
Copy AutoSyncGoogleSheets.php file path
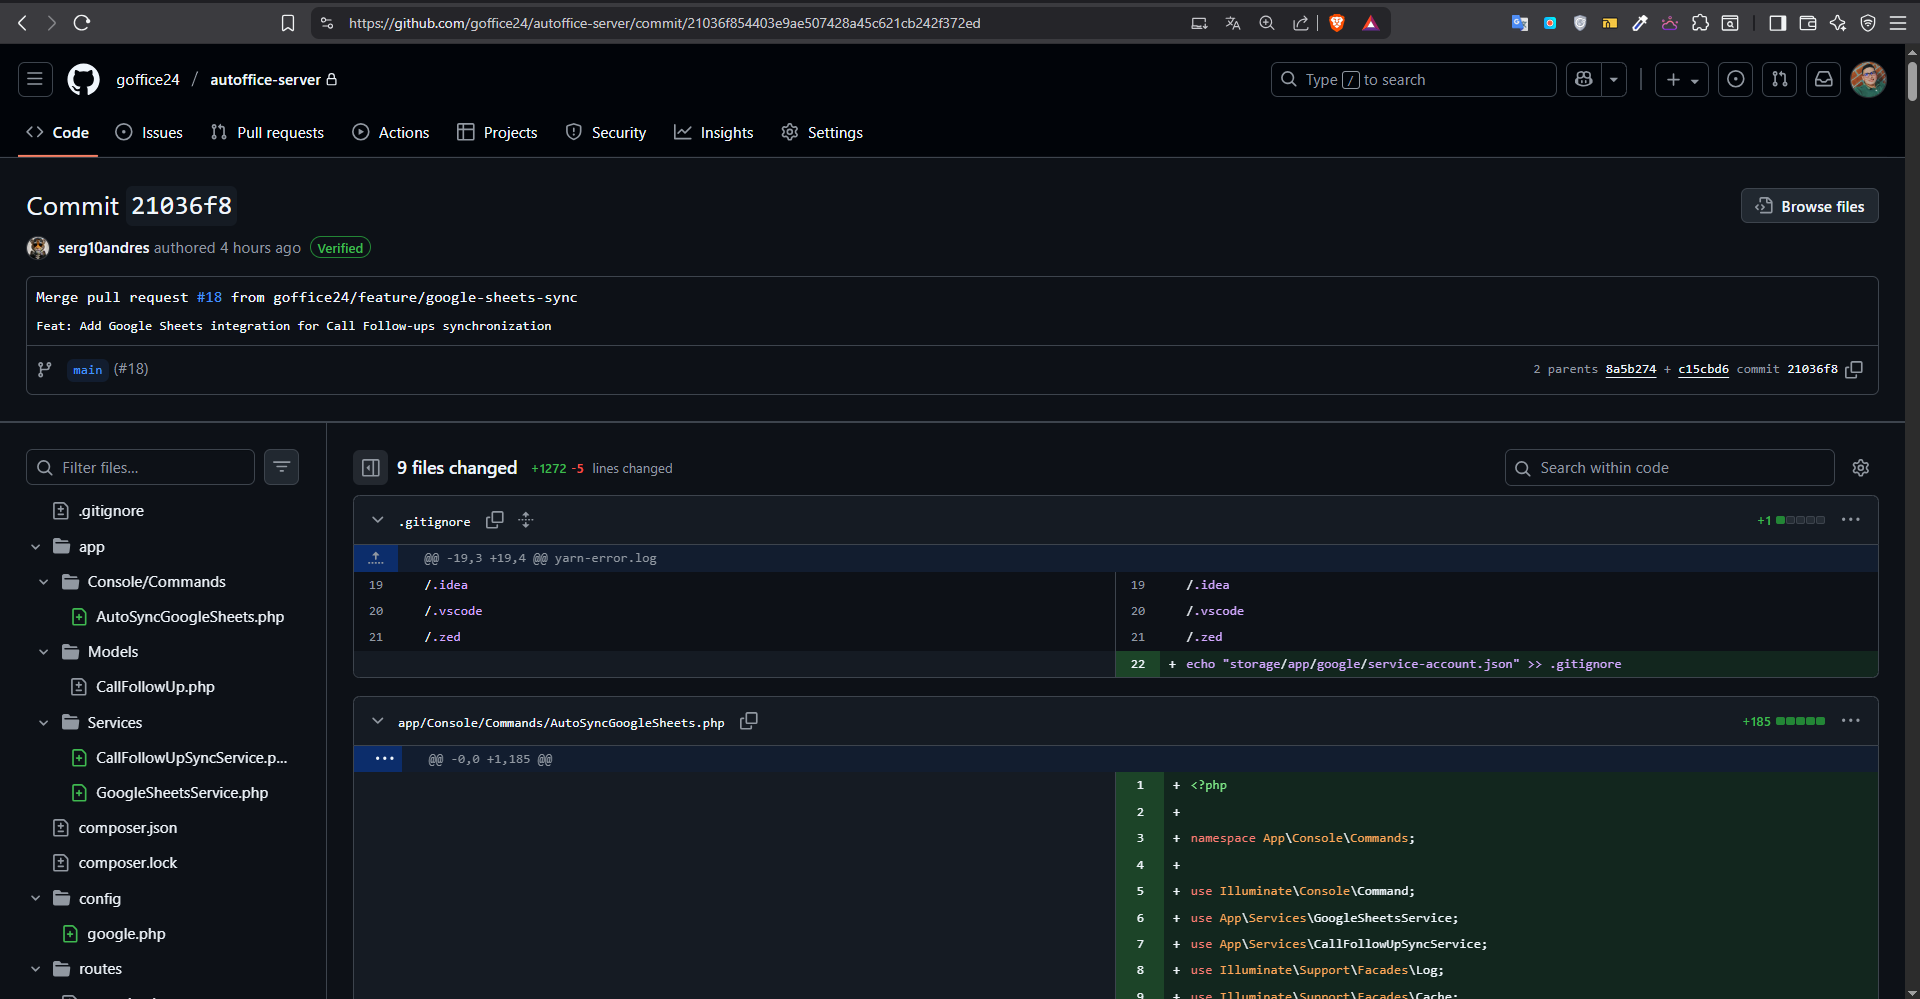pyautogui.click(x=748, y=721)
